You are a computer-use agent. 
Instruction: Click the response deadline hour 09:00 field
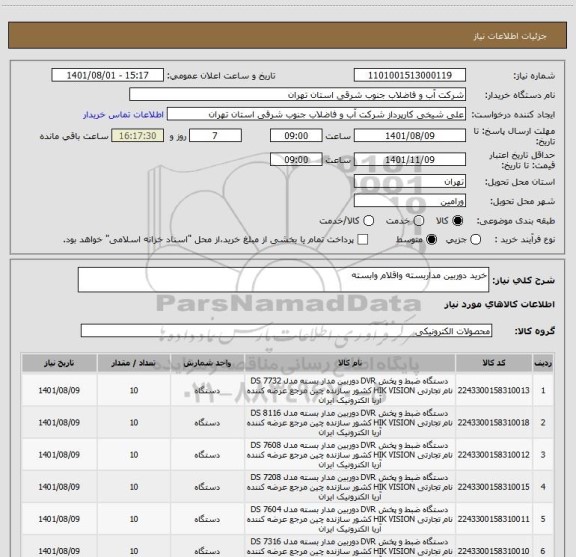pos(296,136)
